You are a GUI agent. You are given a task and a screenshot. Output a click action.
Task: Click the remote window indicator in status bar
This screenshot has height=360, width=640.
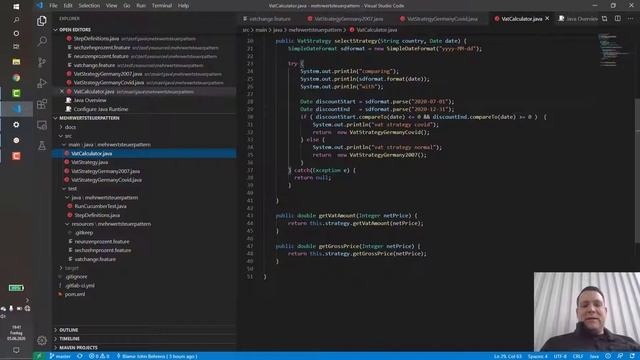[x=39, y=356]
